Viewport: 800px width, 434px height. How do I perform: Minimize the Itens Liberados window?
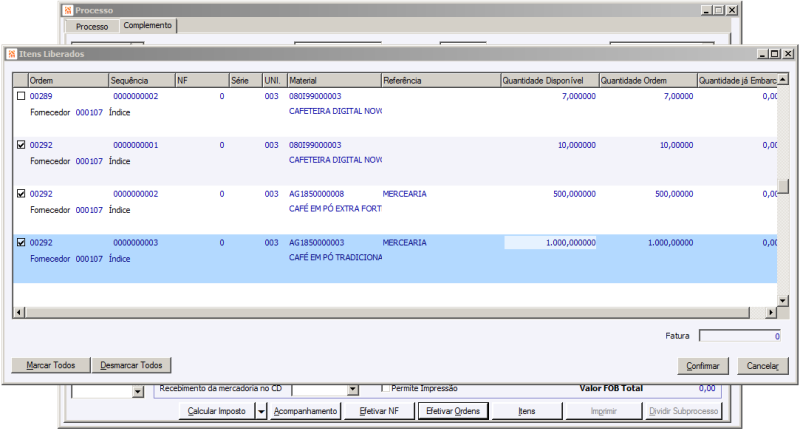pyautogui.click(x=763, y=54)
